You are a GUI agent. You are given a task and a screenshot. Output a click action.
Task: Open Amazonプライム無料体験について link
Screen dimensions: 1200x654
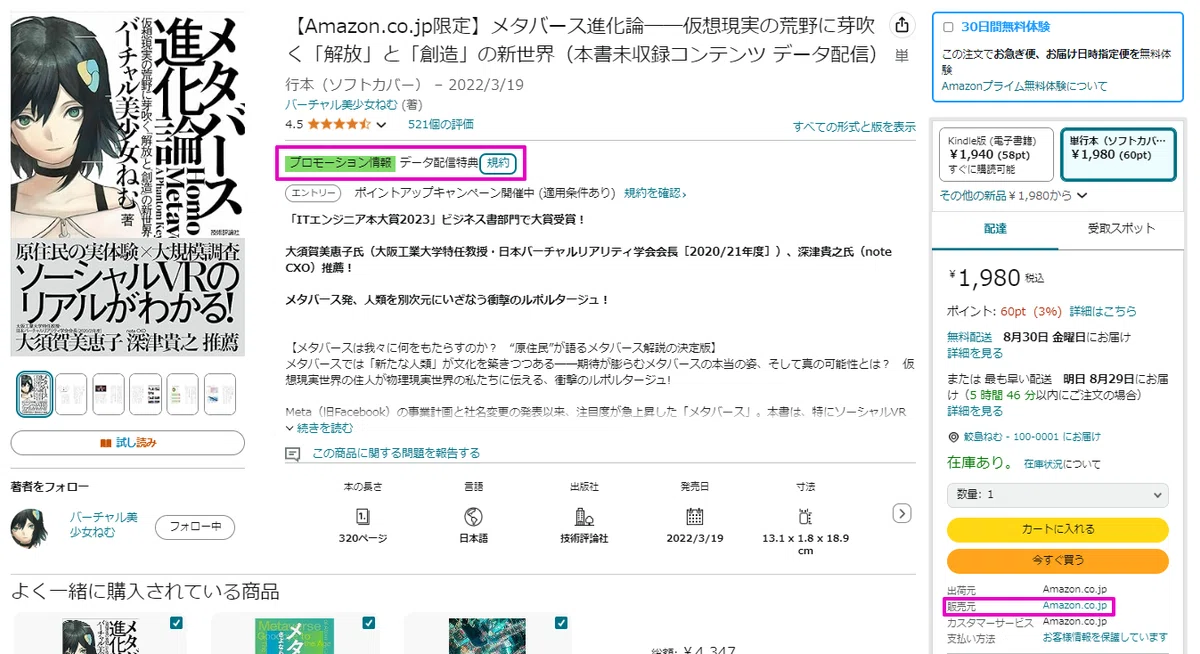[x=1024, y=86]
